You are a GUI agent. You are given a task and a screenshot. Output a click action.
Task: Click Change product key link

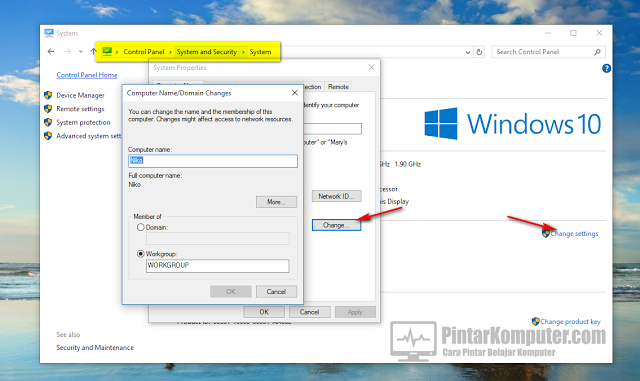click(x=570, y=322)
